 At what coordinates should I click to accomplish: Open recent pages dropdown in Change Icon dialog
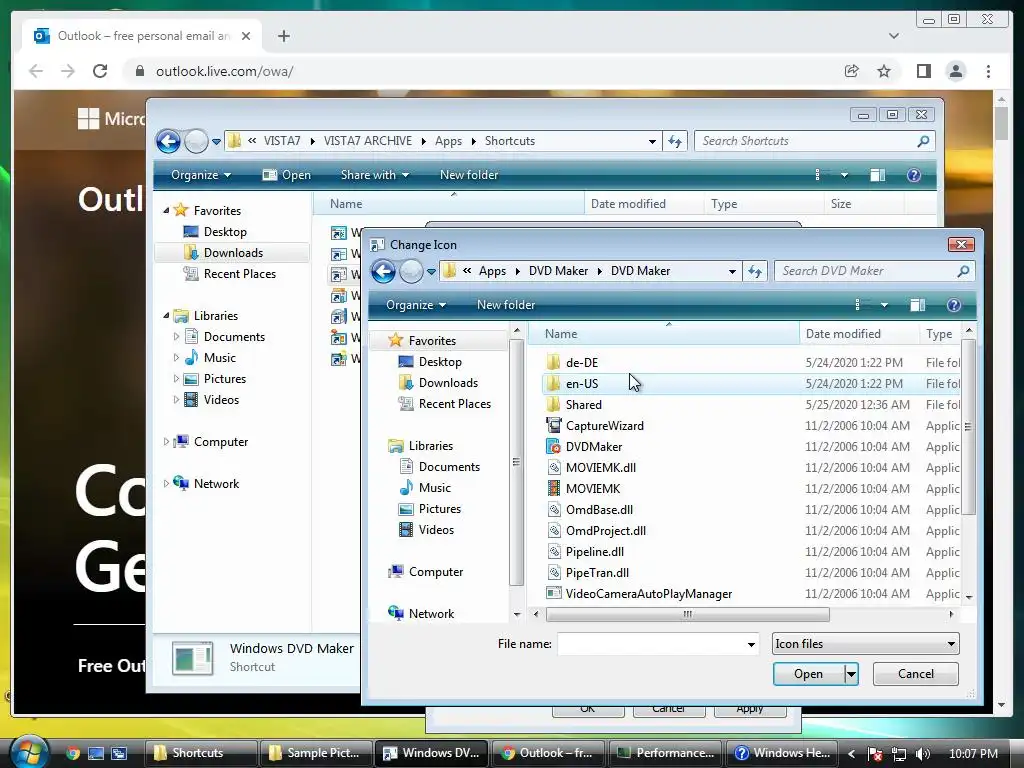point(431,272)
